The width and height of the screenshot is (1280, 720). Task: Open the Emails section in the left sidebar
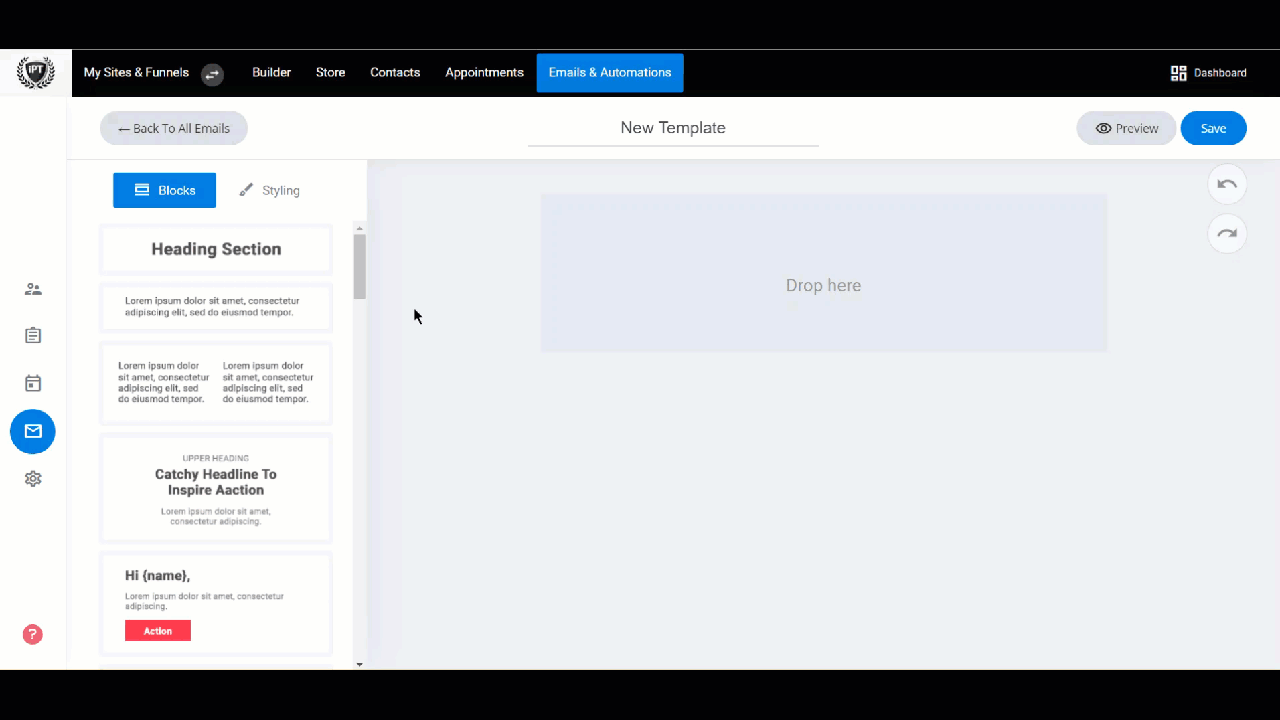tap(33, 431)
